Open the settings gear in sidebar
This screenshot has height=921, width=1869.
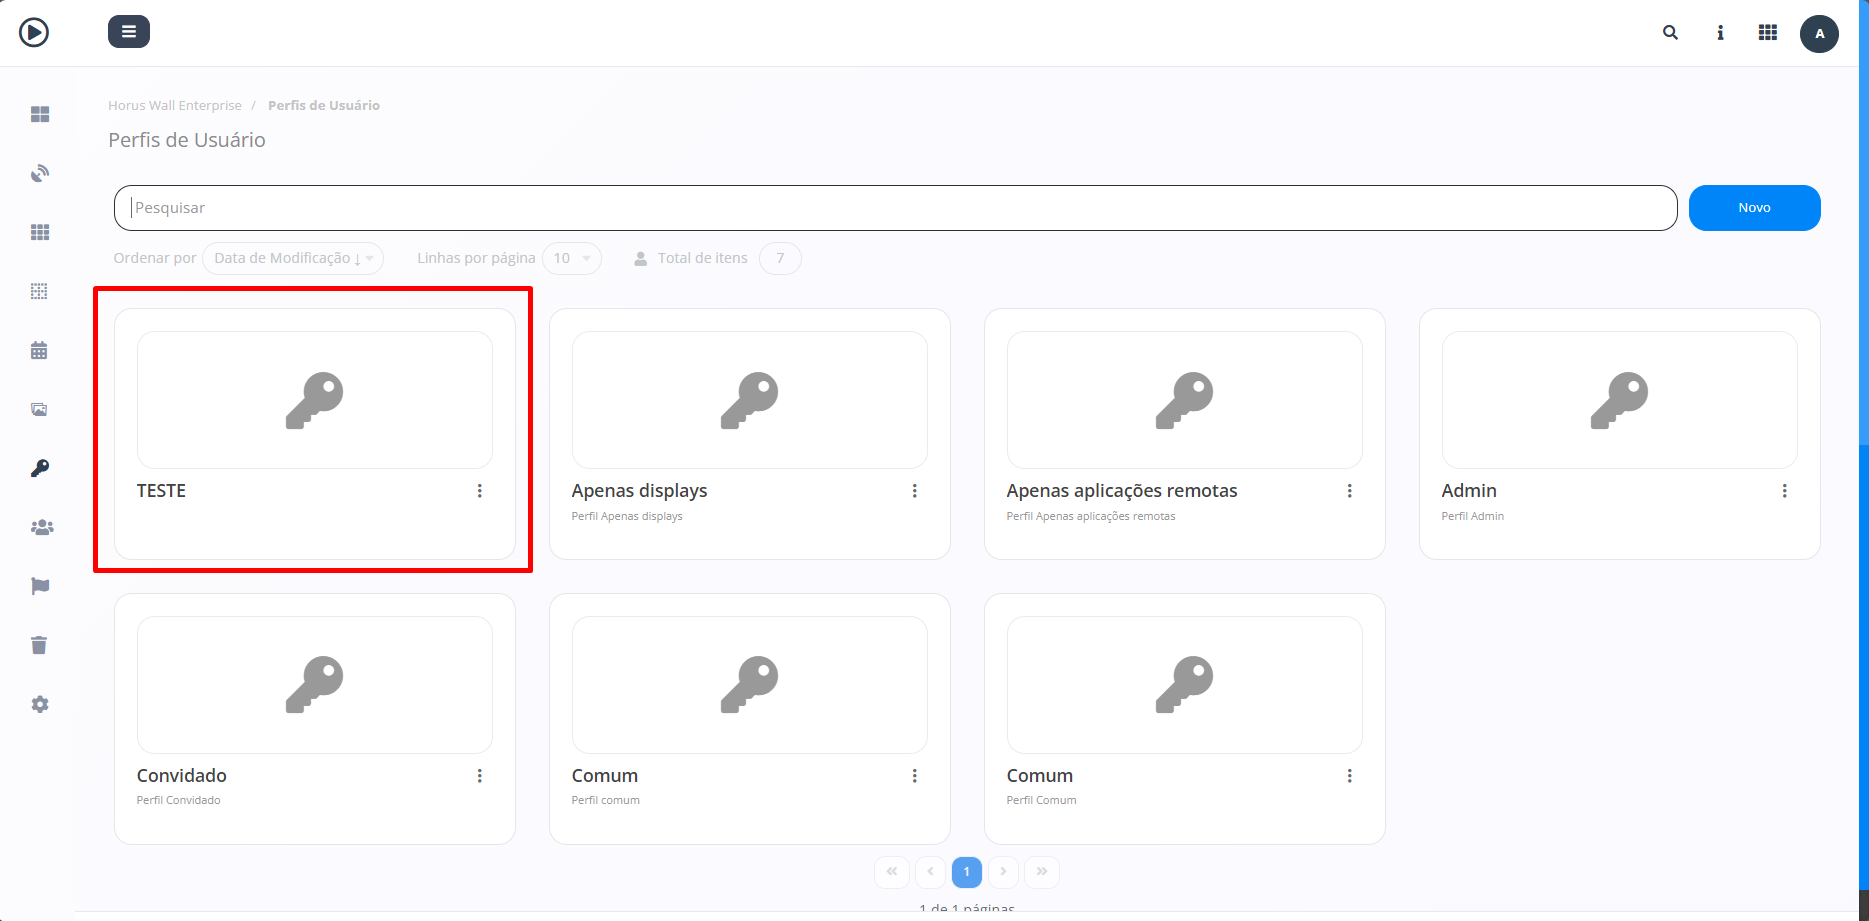pos(40,704)
